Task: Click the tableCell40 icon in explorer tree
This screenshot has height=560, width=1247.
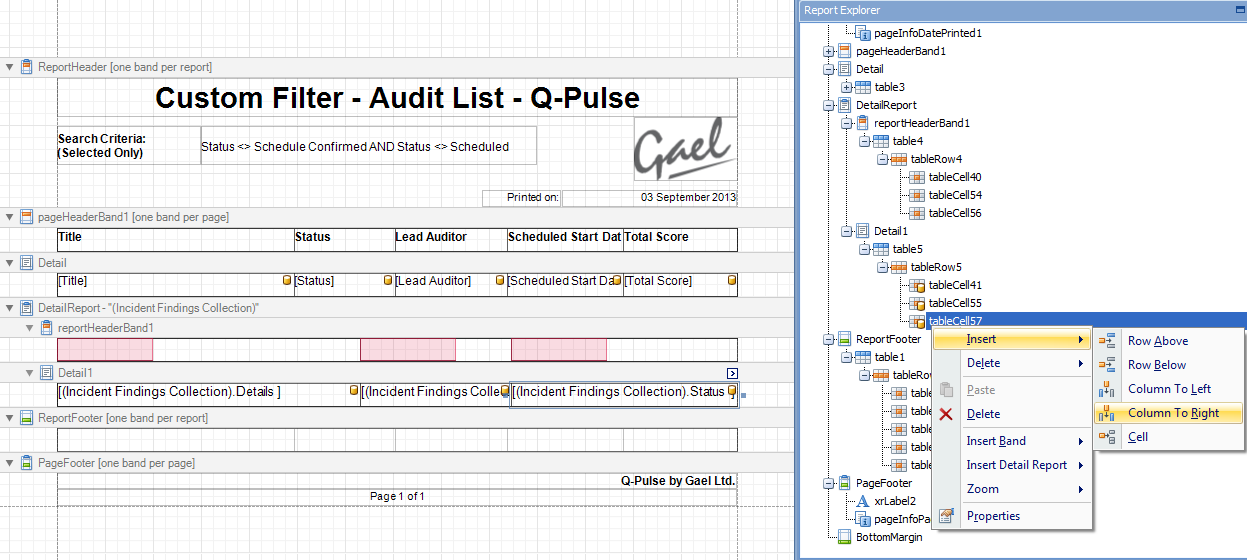Action: coord(918,177)
